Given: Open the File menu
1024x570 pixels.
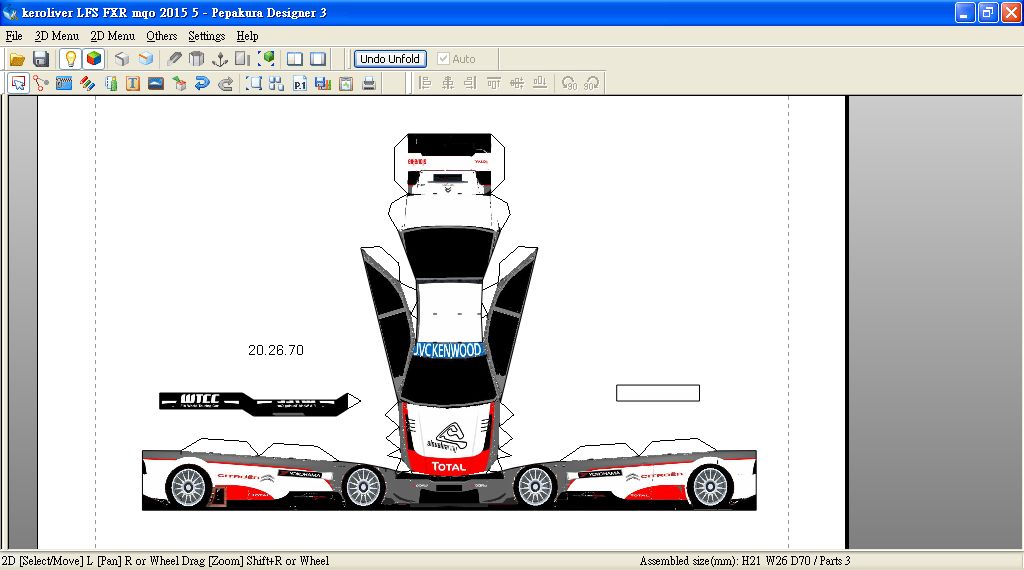Looking at the screenshot, I should pos(14,36).
